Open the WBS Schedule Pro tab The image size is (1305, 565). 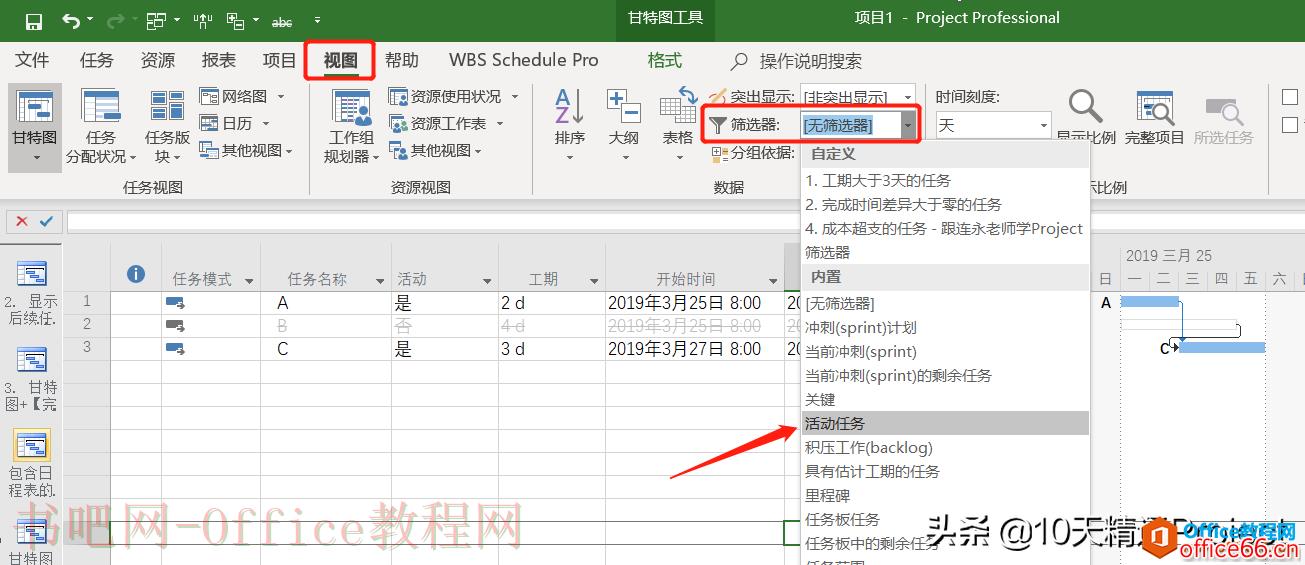(524, 61)
